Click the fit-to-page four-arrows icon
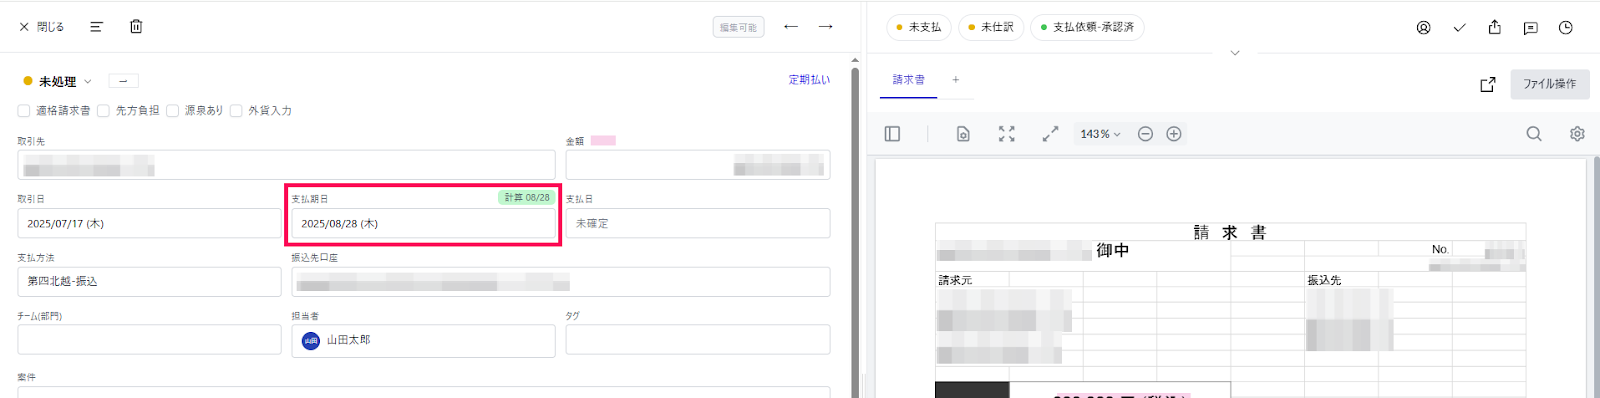The width and height of the screenshot is (1600, 398). (x=1006, y=134)
